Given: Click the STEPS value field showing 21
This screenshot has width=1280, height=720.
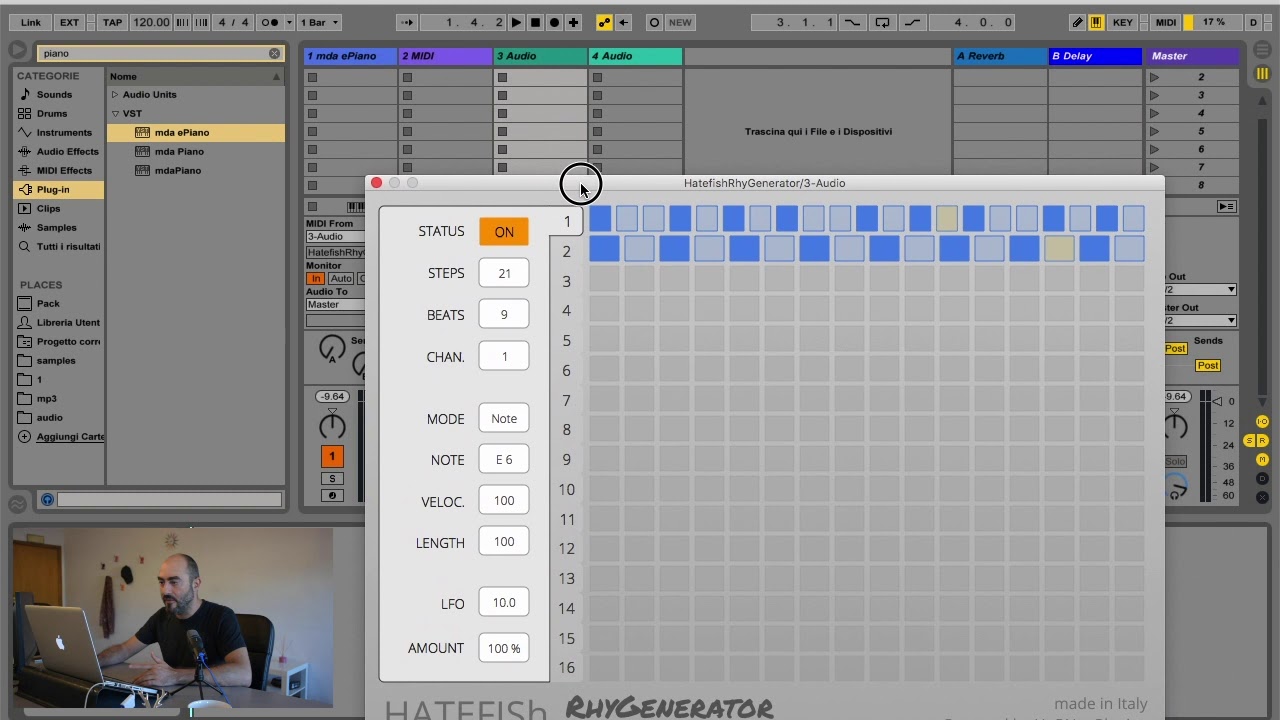Looking at the screenshot, I should [504, 273].
